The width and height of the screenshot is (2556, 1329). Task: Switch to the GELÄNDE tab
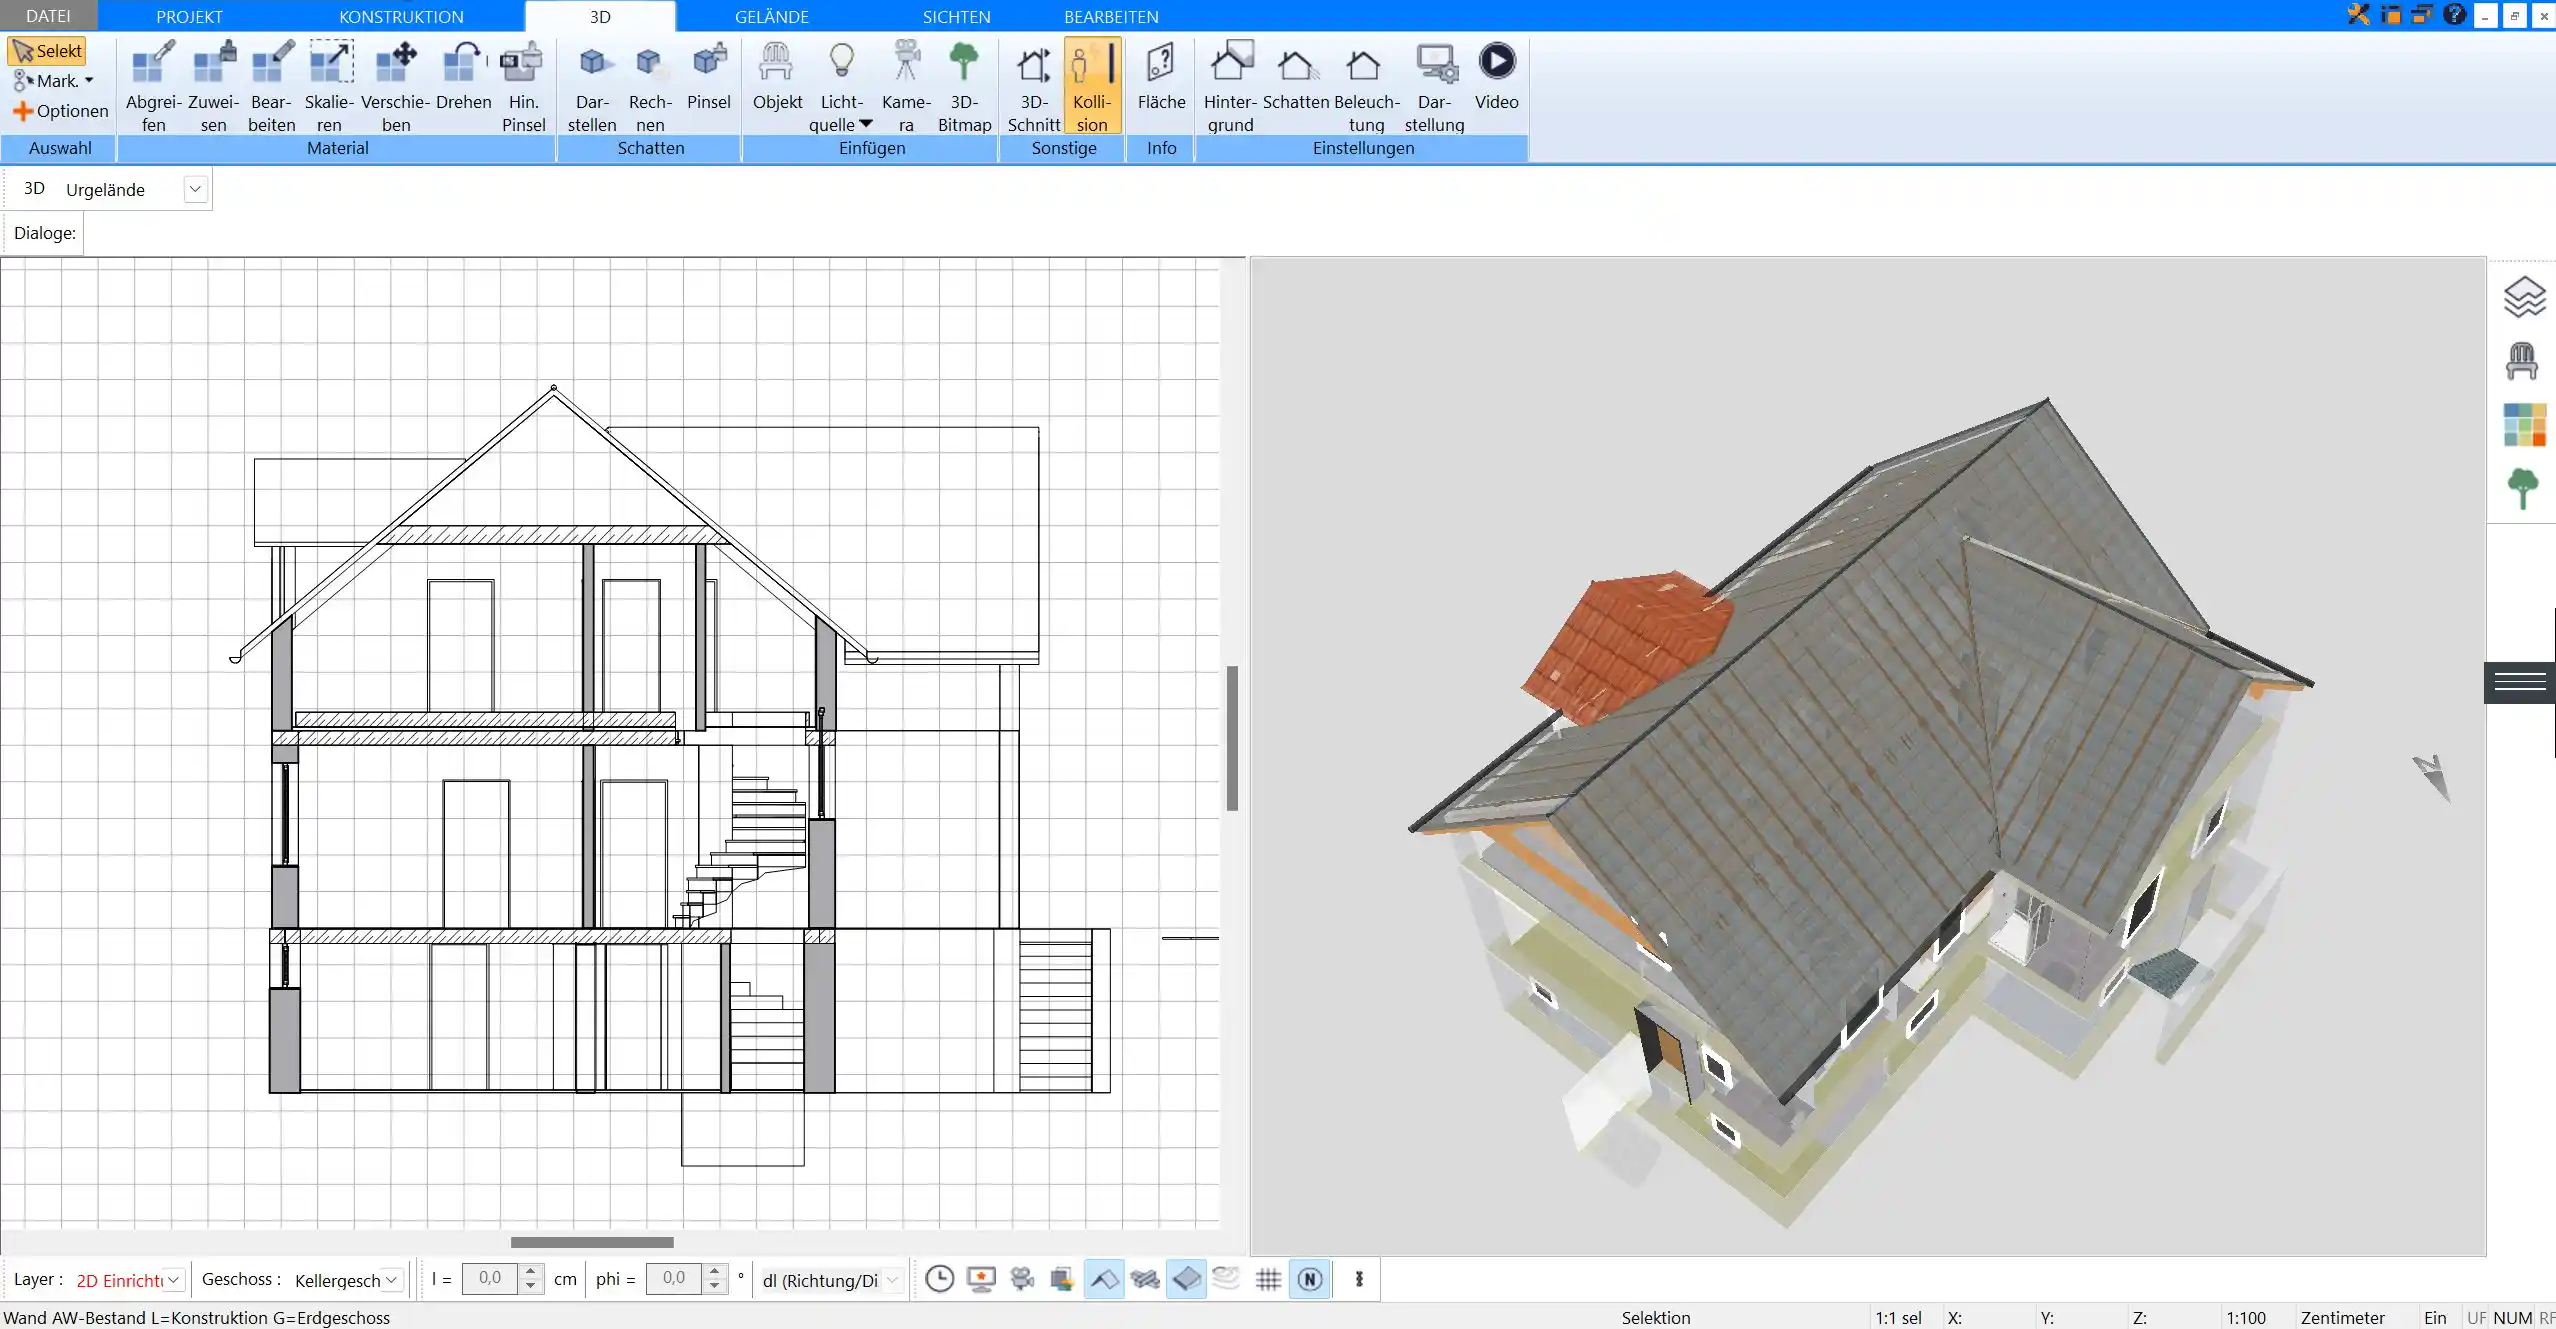point(771,16)
